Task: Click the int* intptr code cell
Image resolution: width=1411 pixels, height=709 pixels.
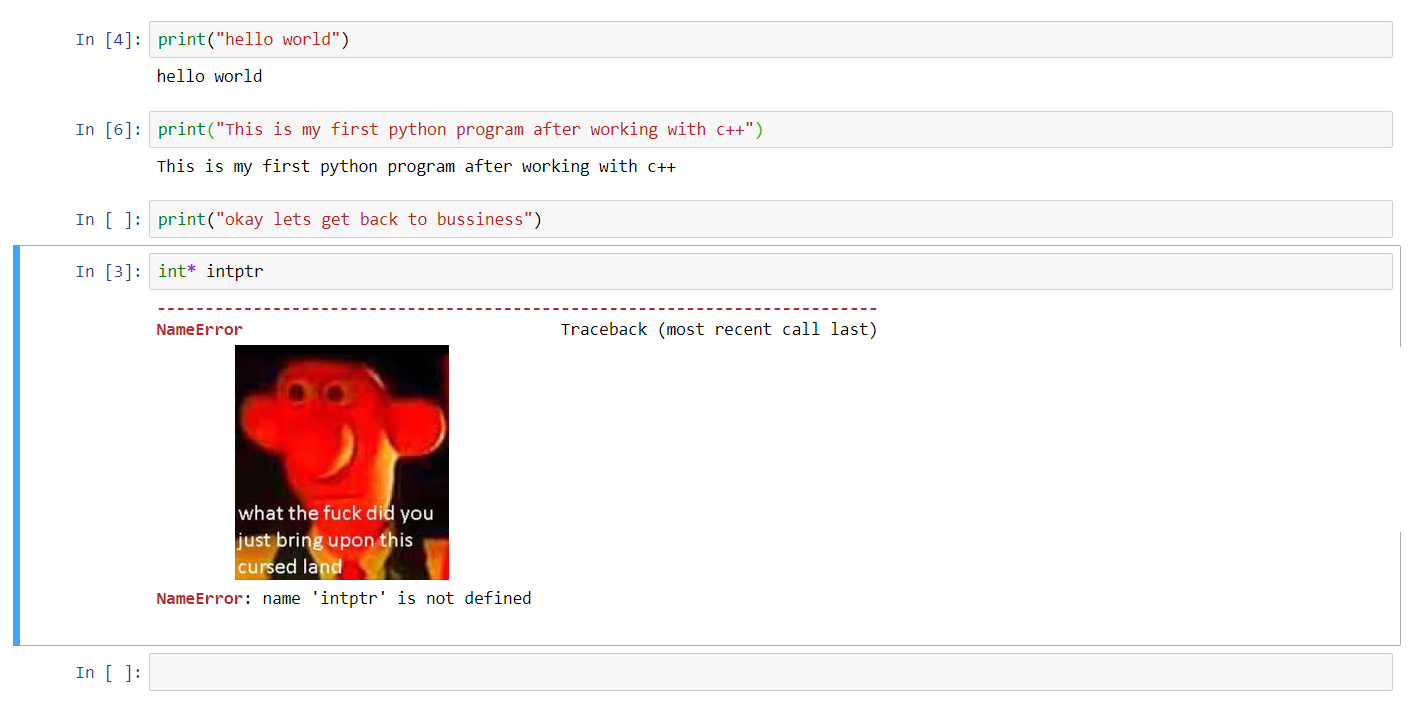Action: [x=770, y=271]
